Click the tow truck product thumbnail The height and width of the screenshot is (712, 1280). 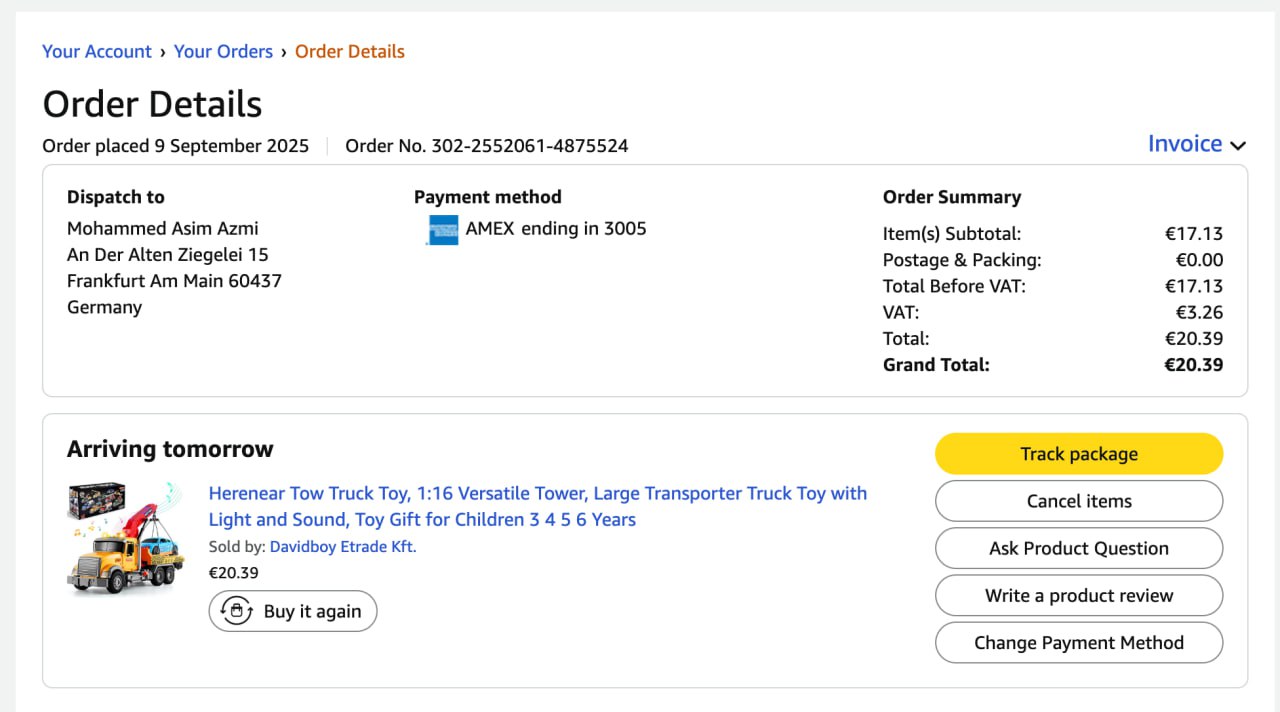coord(126,538)
